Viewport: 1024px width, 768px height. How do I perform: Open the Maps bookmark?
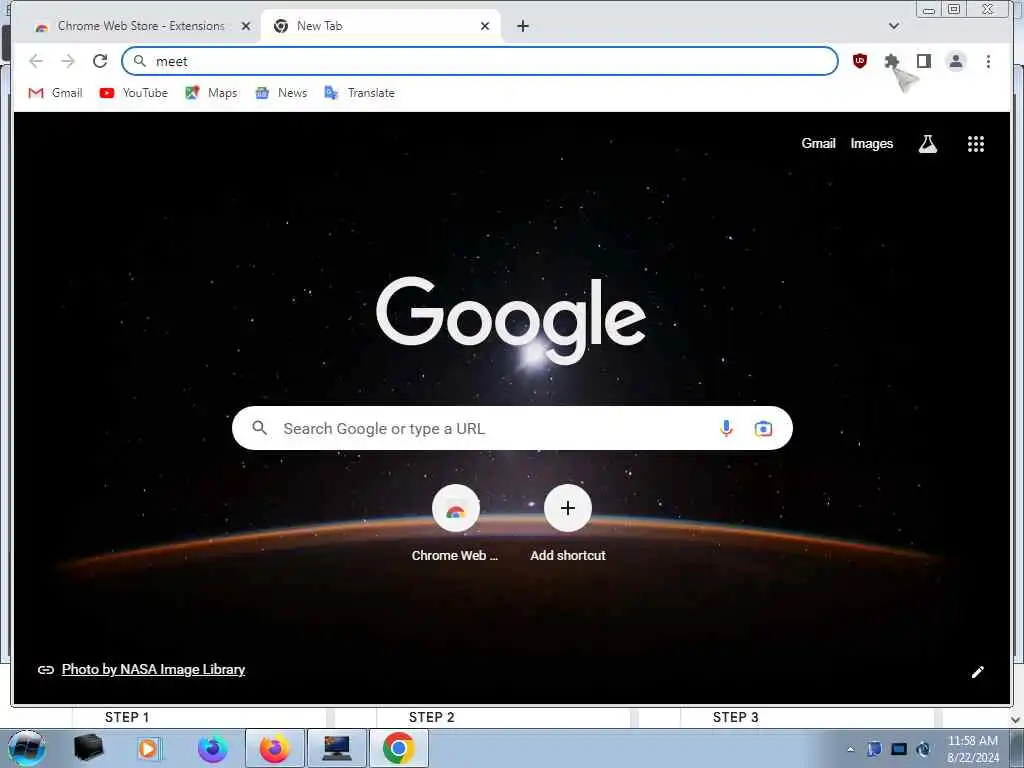click(x=211, y=93)
